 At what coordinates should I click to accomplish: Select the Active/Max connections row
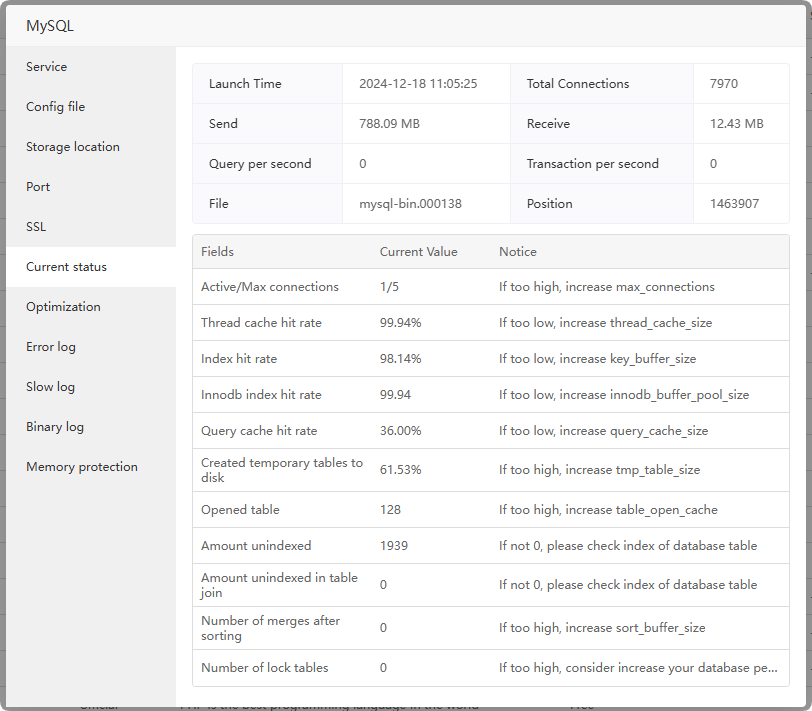coord(270,287)
